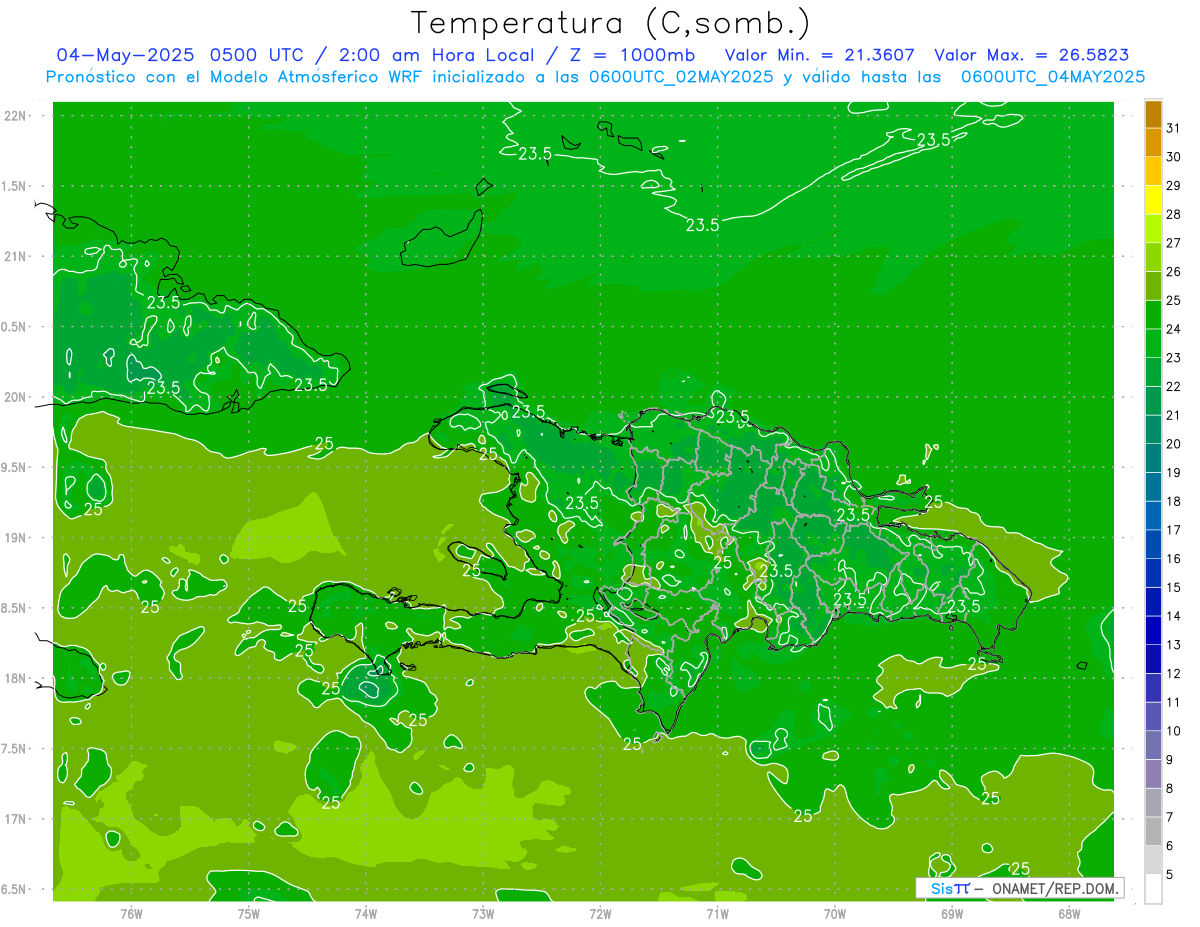Click the '0600UTC_02MAY2025' initialization time
This screenshot has height=927, width=1200.
[x=681, y=77]
